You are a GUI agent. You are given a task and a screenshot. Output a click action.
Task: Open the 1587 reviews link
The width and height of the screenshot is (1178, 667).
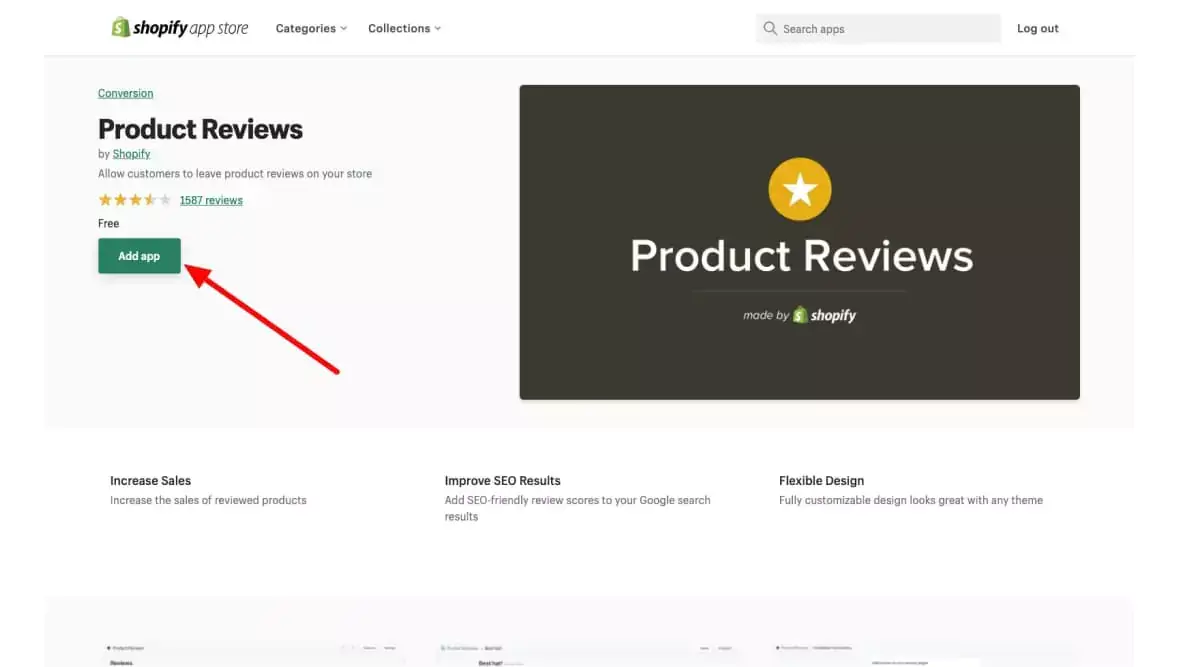tap(211, 201)
